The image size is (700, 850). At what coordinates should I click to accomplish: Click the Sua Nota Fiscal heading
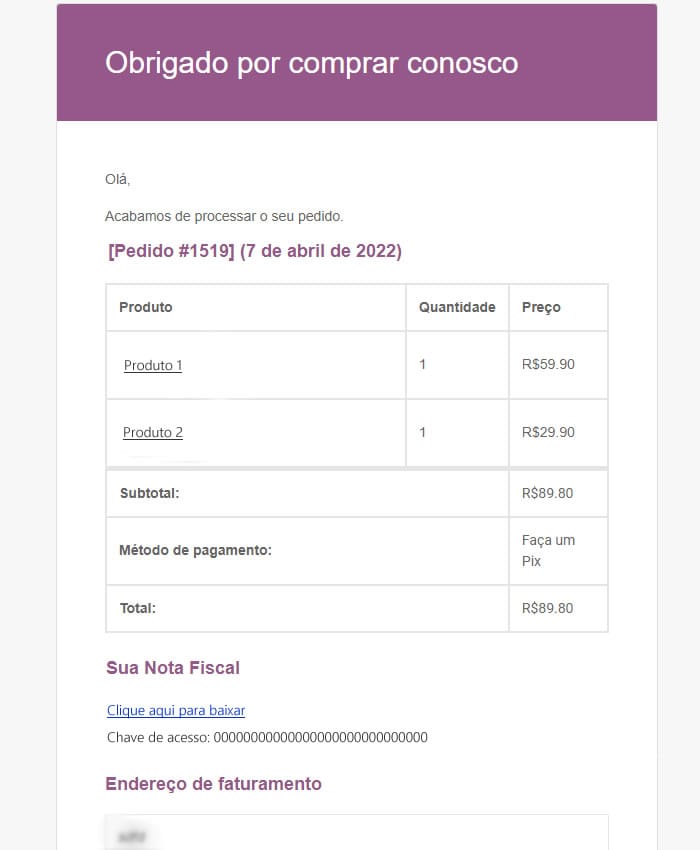pyautogui.click(x=173, y=668)
